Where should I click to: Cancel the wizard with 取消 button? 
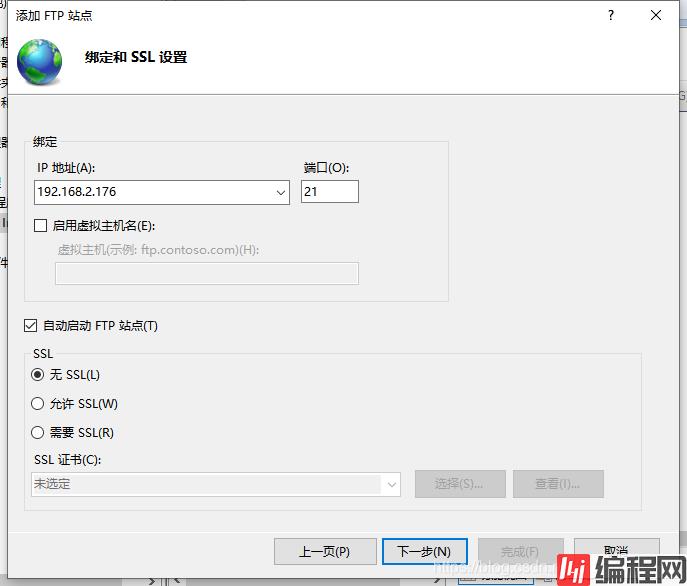[616, 551]
